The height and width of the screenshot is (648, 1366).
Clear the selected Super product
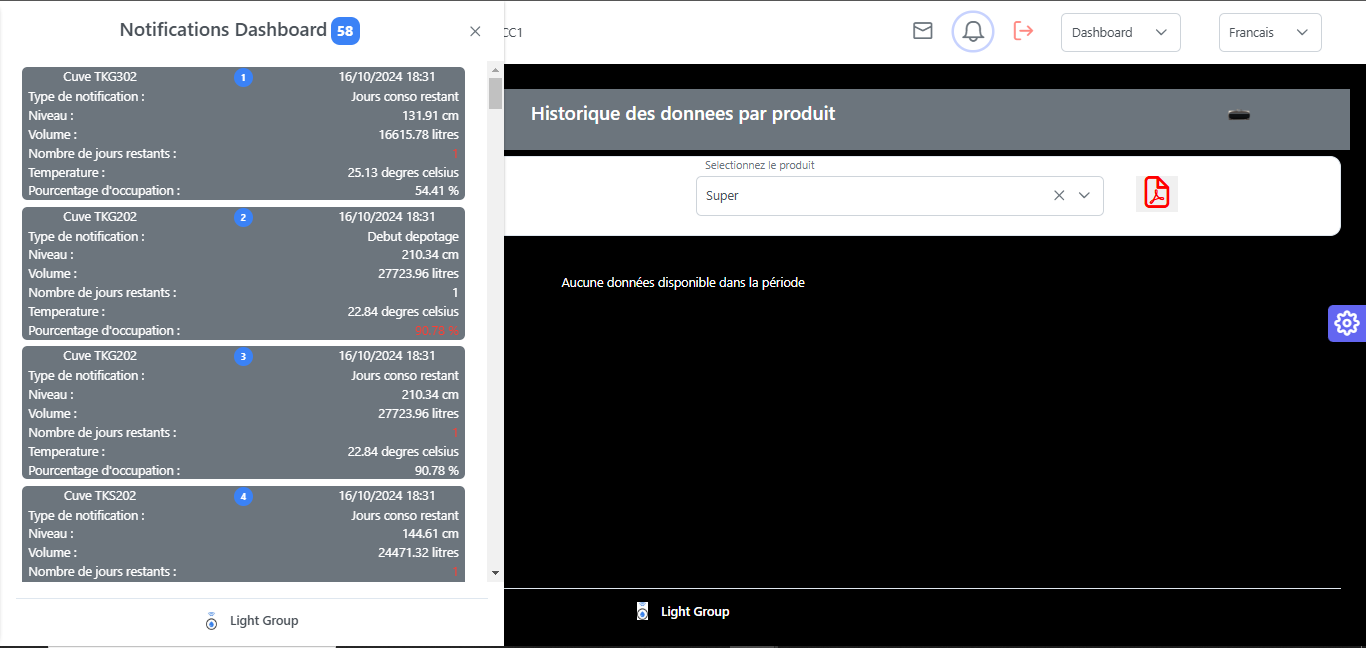(1059, 196)
